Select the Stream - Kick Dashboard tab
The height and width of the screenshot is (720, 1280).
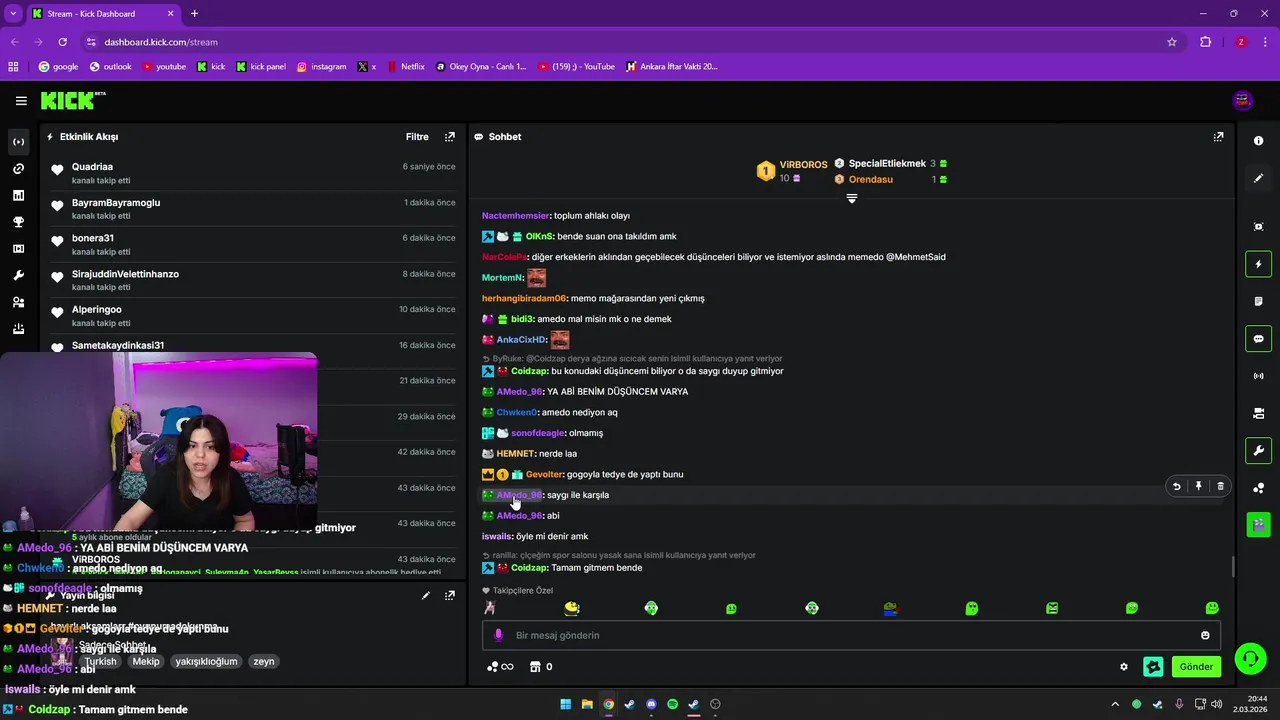103,14
